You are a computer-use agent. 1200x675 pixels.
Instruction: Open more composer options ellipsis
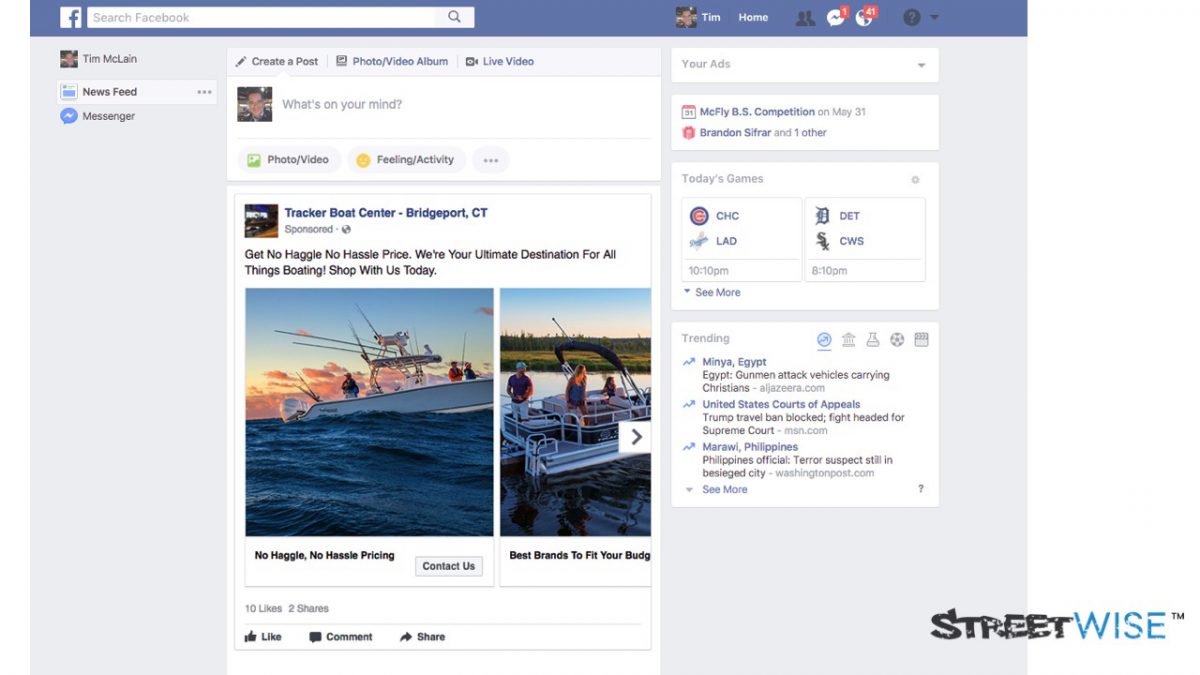click(491, 160)
